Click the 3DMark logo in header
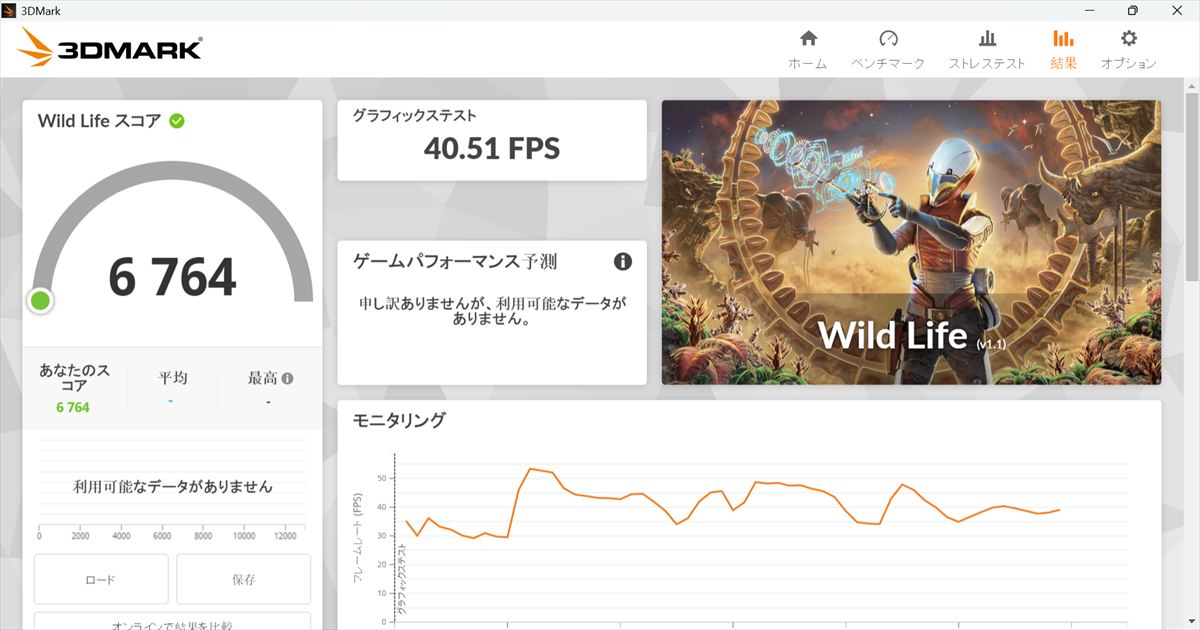1200x630 pixels. [111, 48]
